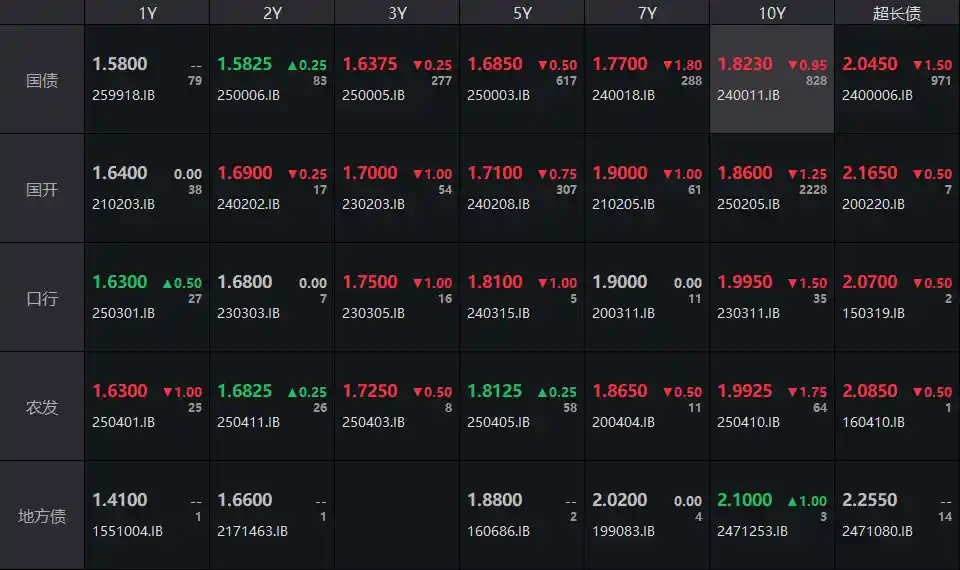This screenshot has height=570, width=960.
Task: Select the 10Y column header
Action: 772,13
